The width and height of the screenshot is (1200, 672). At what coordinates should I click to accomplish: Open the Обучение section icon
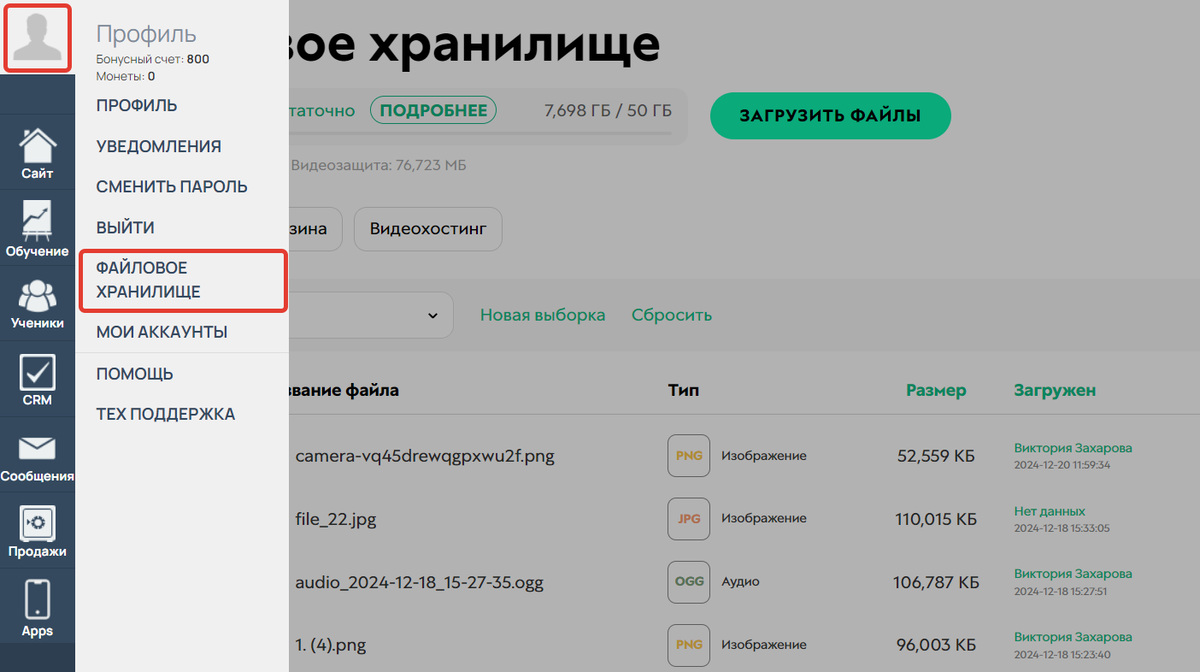(x=37, y=228)
